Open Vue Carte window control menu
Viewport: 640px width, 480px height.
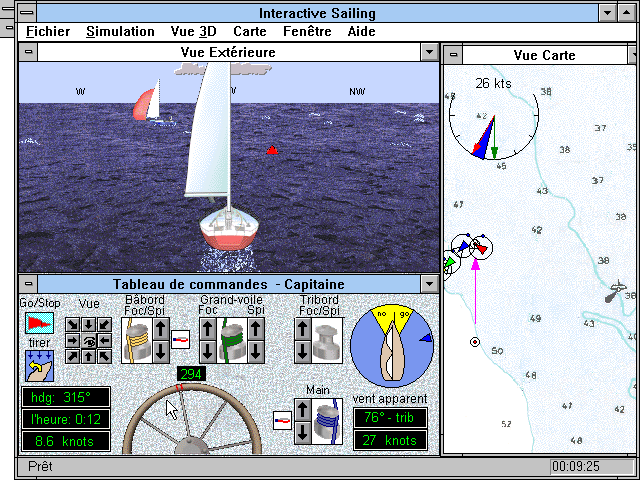point(453,55)
